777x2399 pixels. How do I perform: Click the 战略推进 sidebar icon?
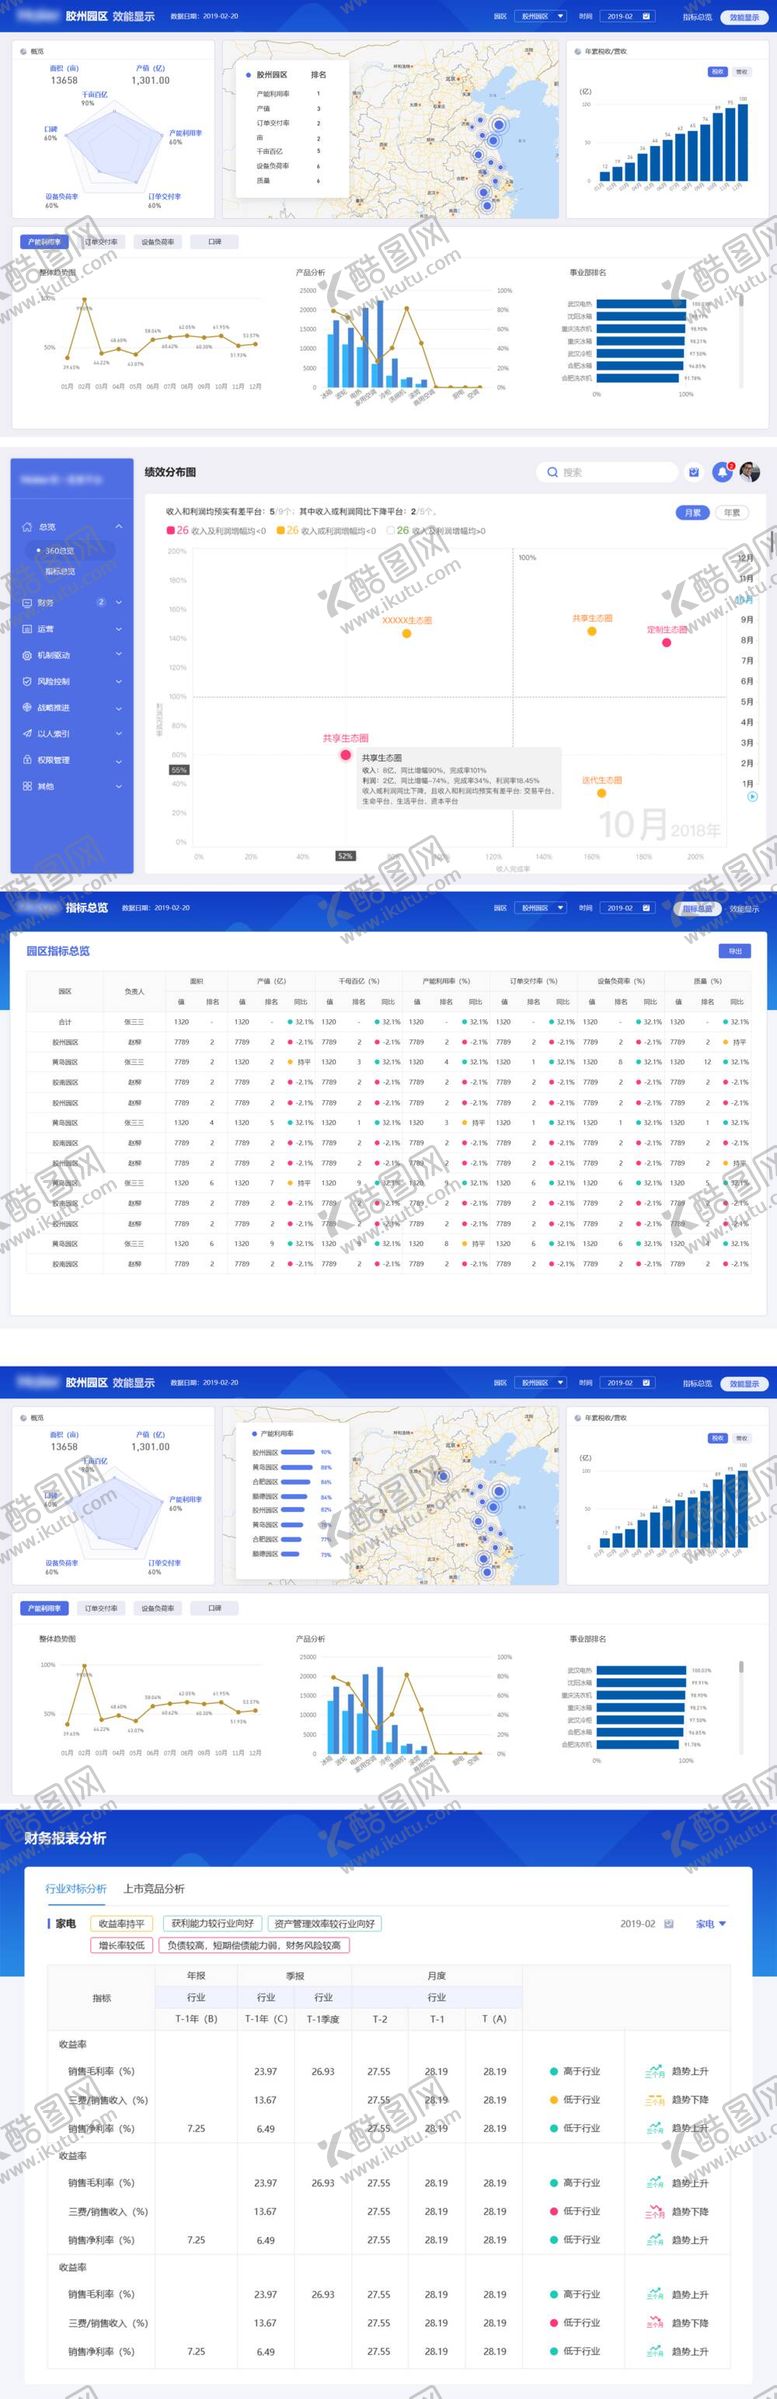28,708
